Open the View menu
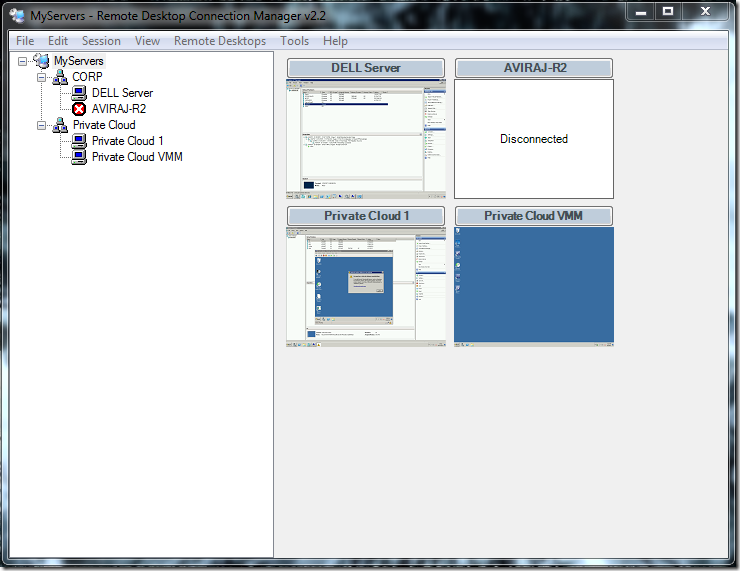 click(147, 41)
